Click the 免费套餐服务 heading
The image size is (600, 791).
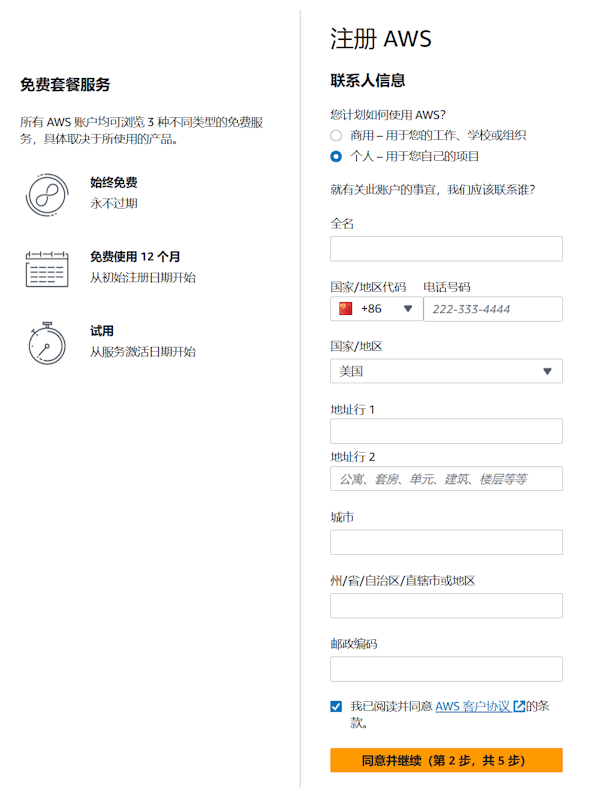65,84
